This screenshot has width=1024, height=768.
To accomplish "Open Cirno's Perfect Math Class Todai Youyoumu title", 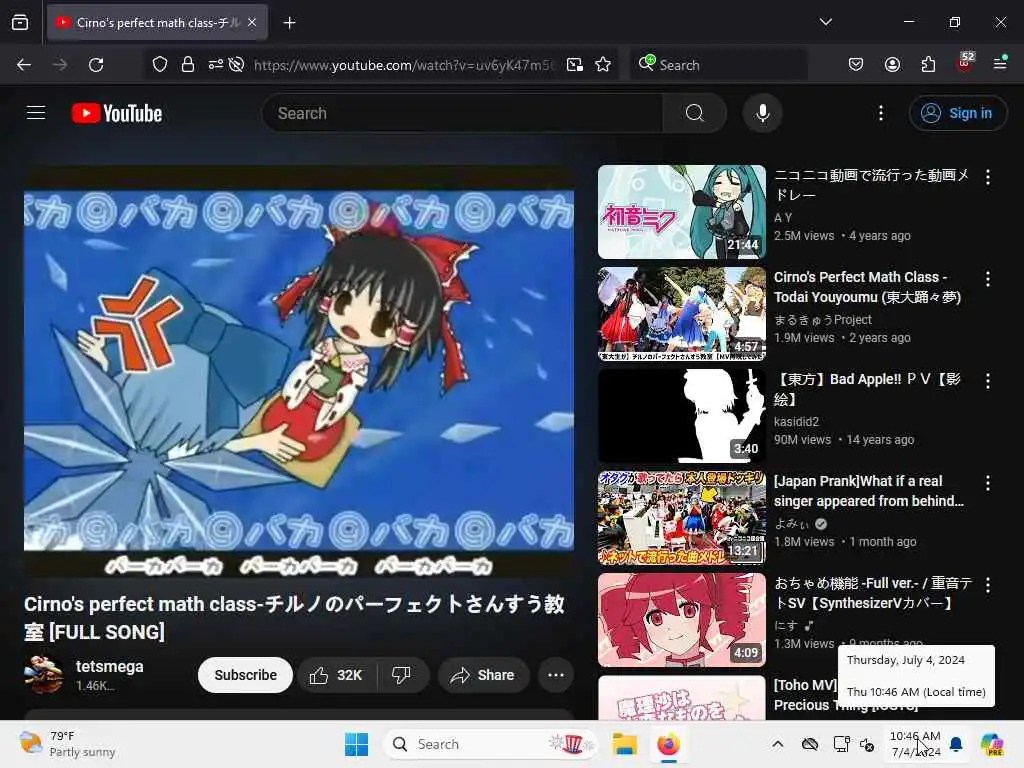I will (867, 287).
